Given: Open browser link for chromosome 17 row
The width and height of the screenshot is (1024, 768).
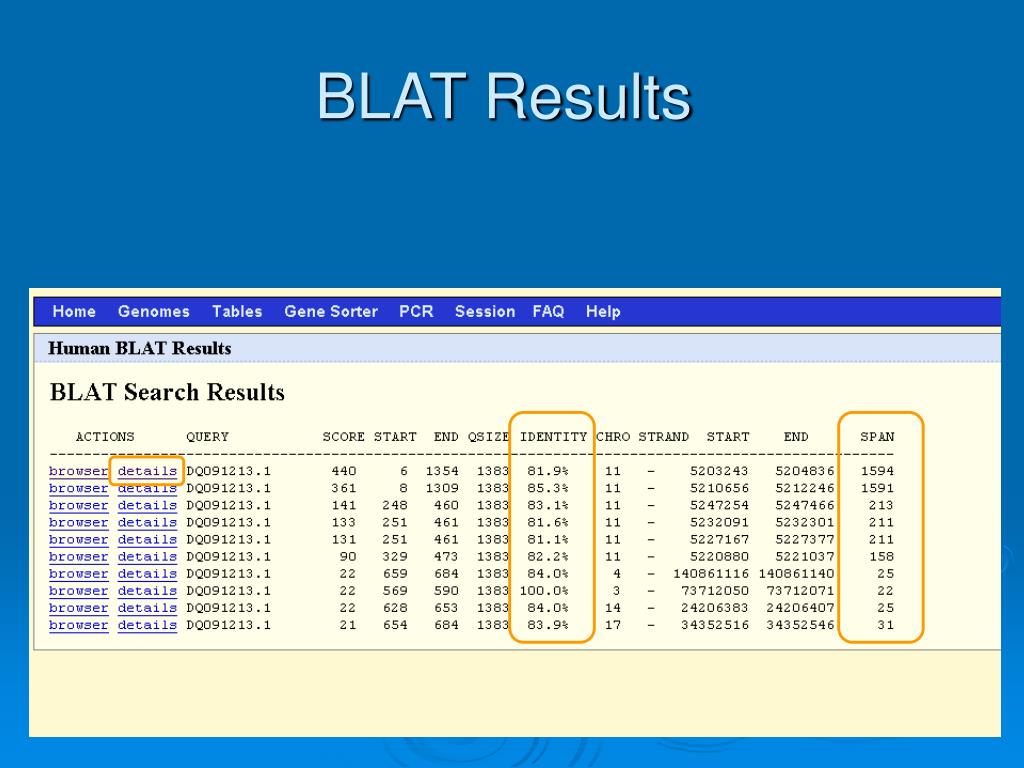Looking at the screenshot, I should 78,625.
